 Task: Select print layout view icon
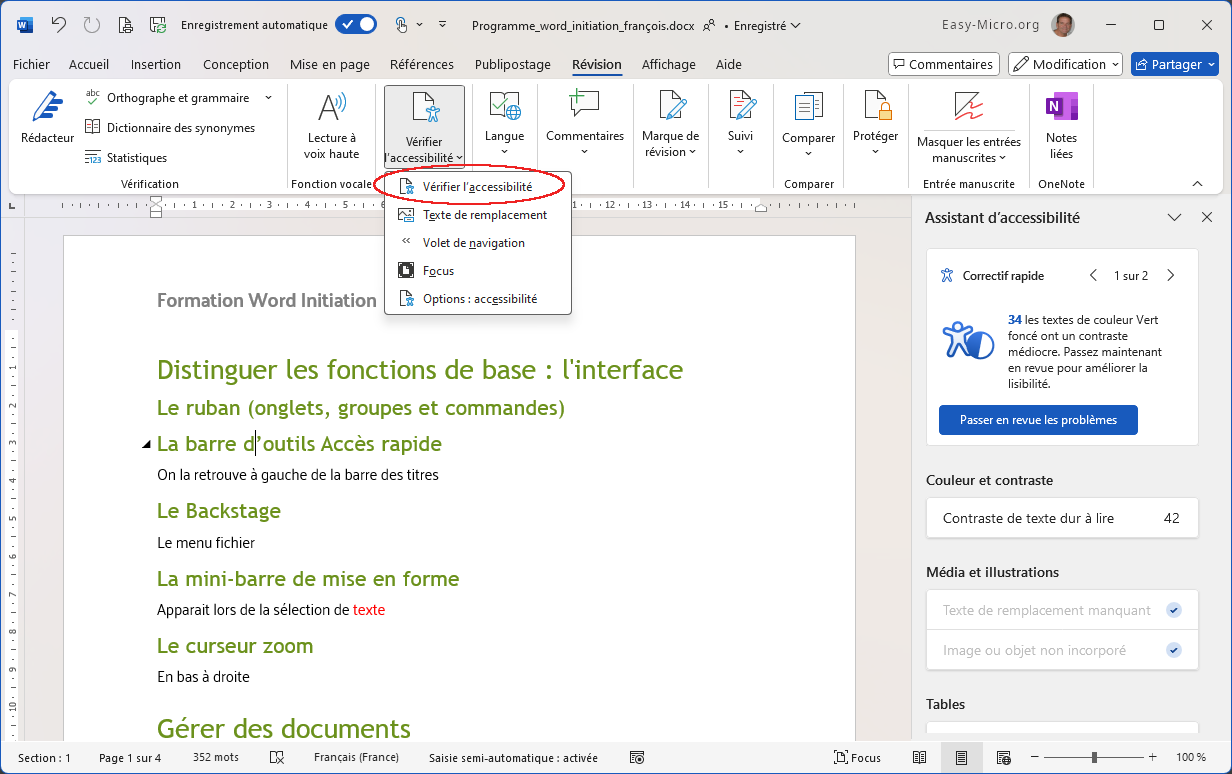coord(962,758)
